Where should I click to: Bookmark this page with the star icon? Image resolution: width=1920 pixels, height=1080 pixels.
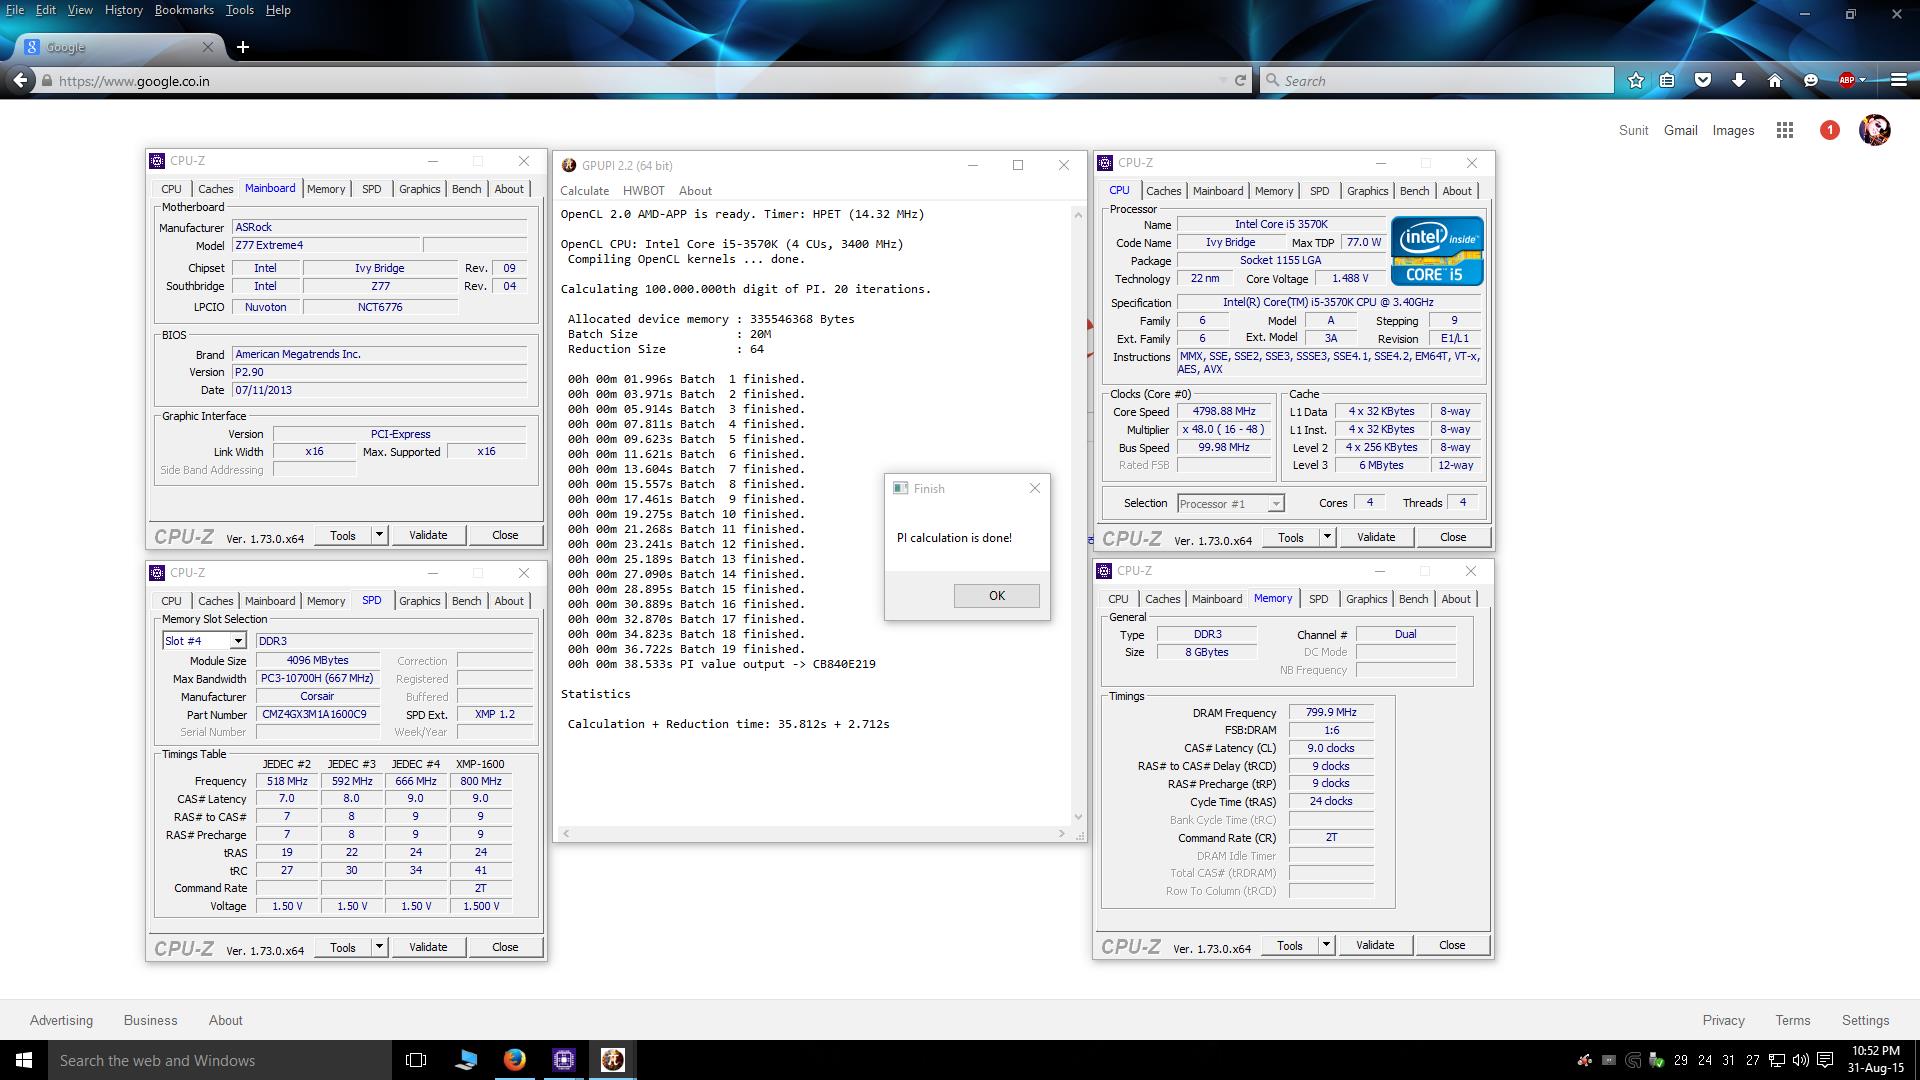[x=1636, y=81]
